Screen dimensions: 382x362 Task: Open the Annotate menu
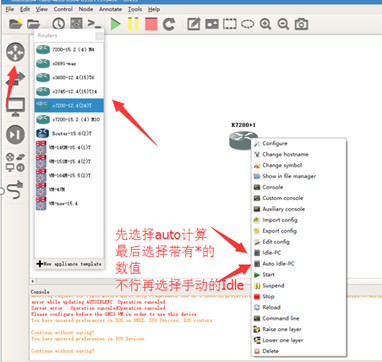click(x=111, y=9)
